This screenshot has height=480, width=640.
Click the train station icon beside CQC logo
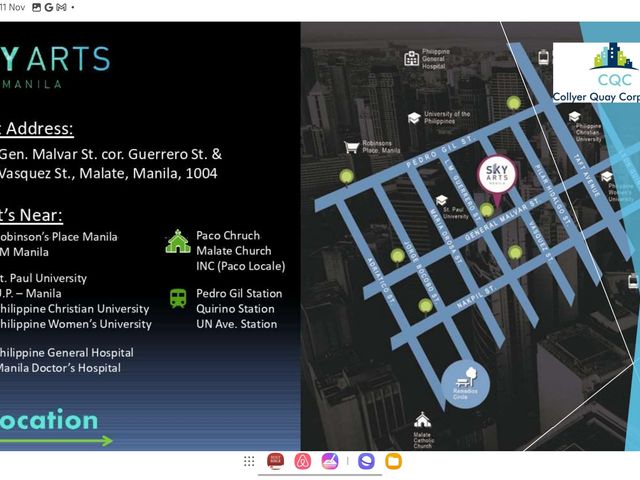pyautogui.click(x=544, y=57)
